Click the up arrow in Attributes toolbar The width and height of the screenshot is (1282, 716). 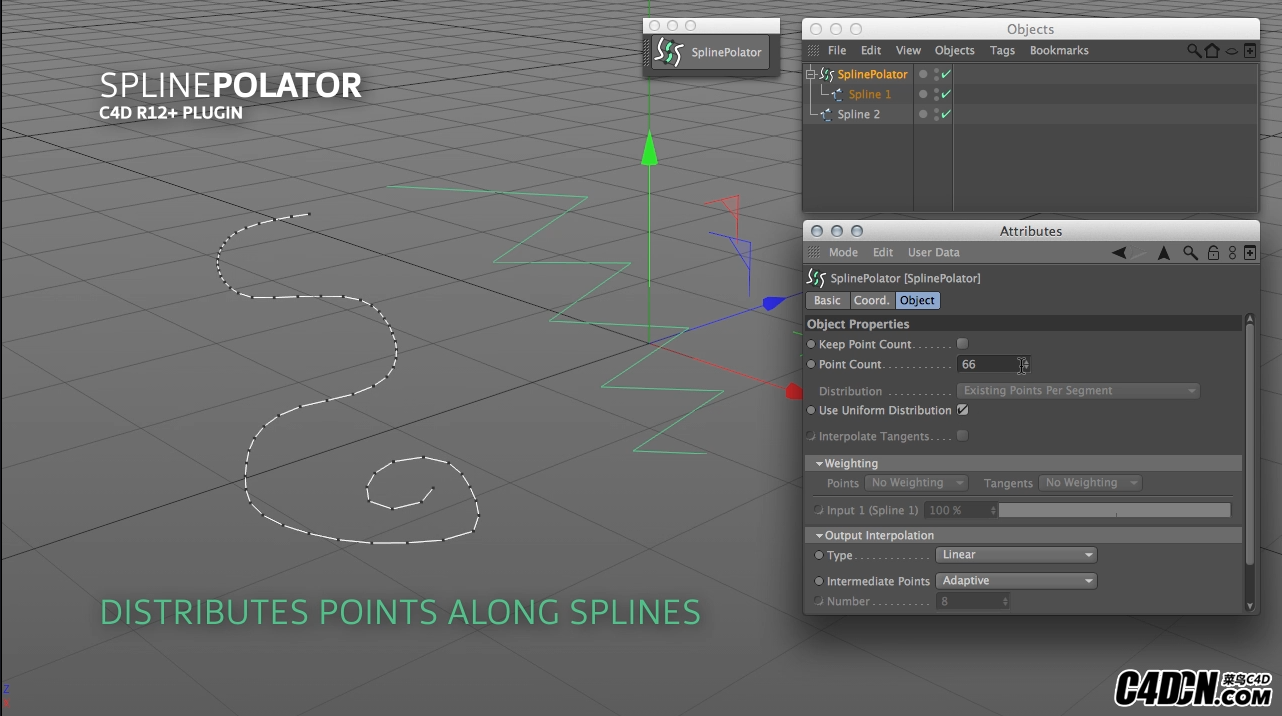(x=1164, y=253)
